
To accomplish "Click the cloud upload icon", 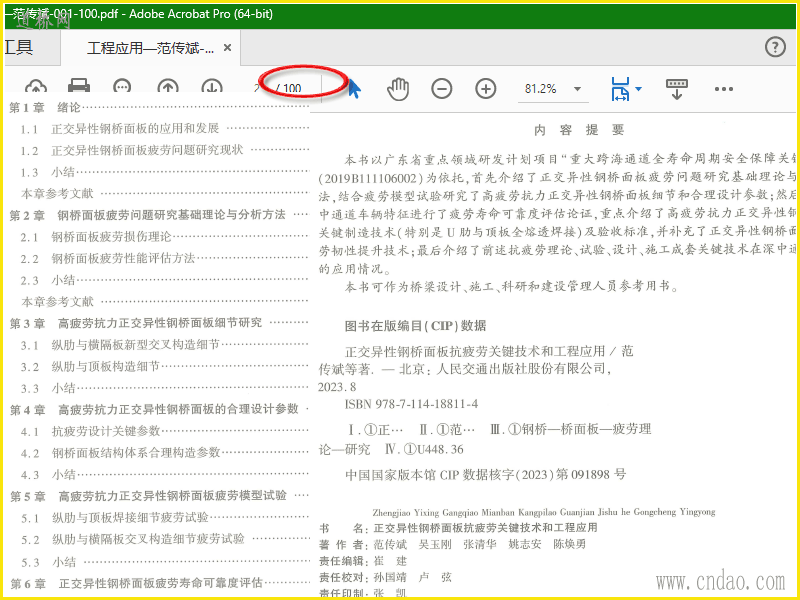I will tap(36, 86).
